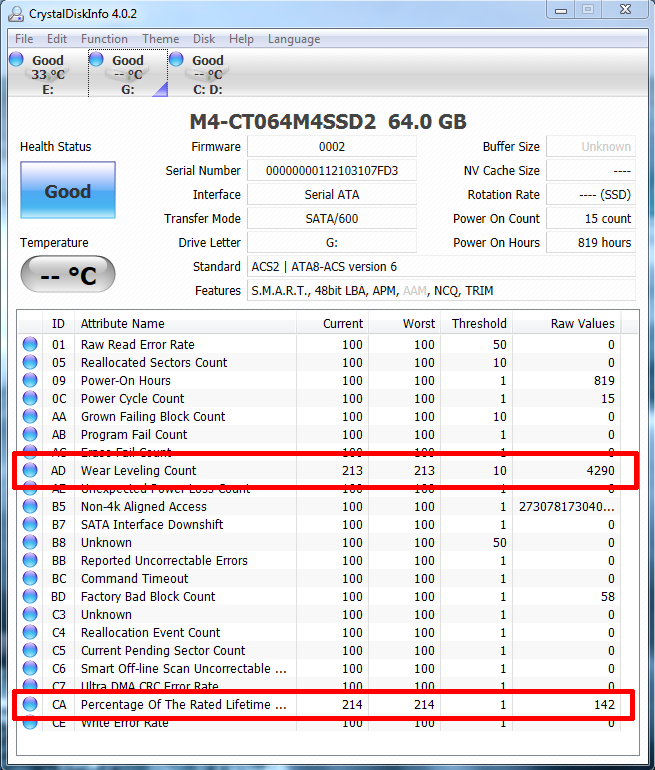The image size is (655, 770).
Task: Open the Help menu
Action: point(241,39)
